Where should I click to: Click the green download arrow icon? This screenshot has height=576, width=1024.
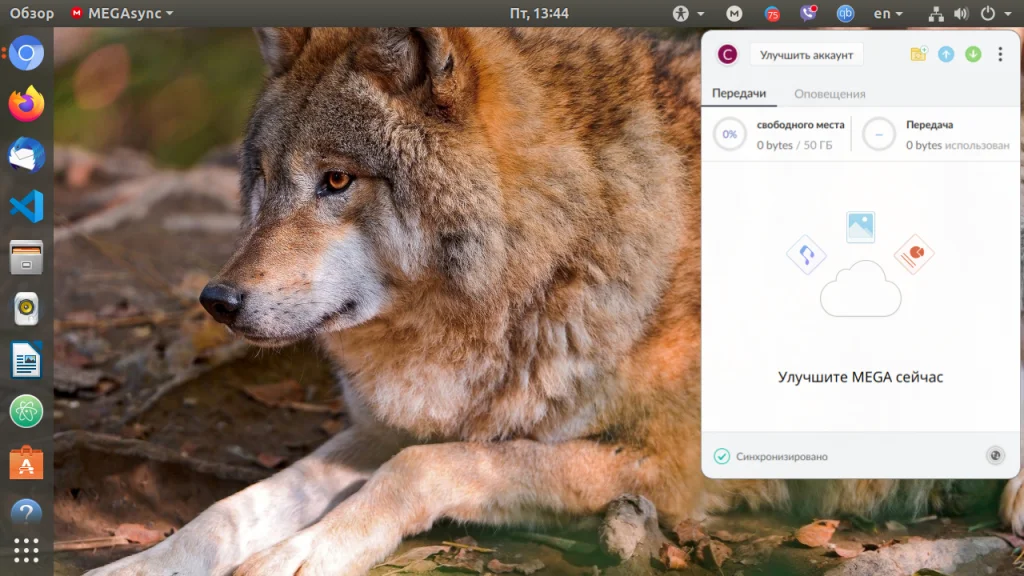click(x=973, y=54)
